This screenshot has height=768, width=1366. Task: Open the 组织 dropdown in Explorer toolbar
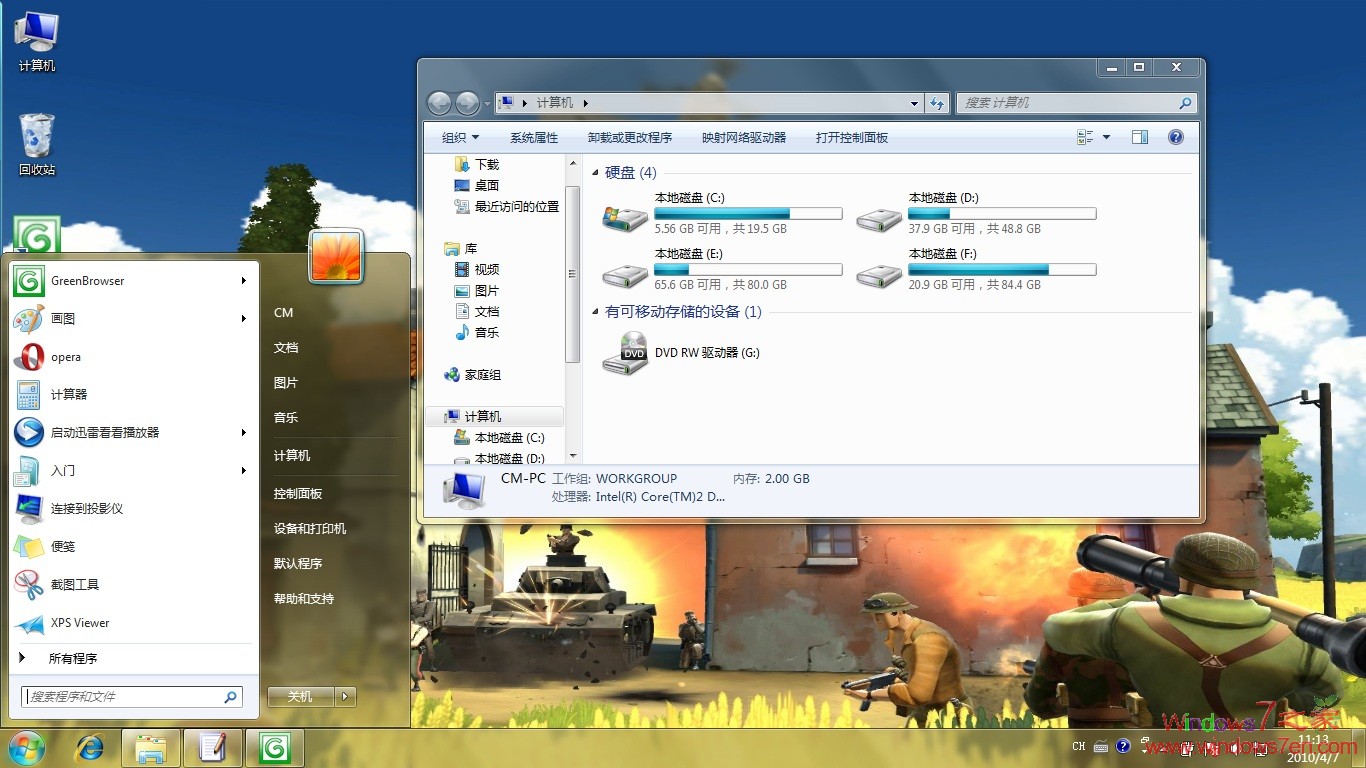point(460,138)
